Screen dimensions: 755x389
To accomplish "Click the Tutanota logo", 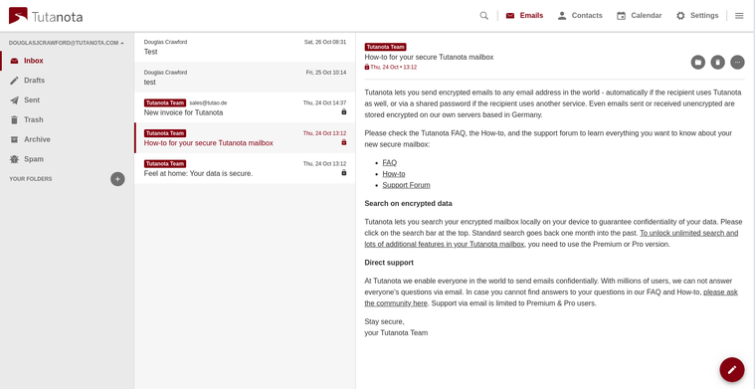I will click(x=46, y=16).
